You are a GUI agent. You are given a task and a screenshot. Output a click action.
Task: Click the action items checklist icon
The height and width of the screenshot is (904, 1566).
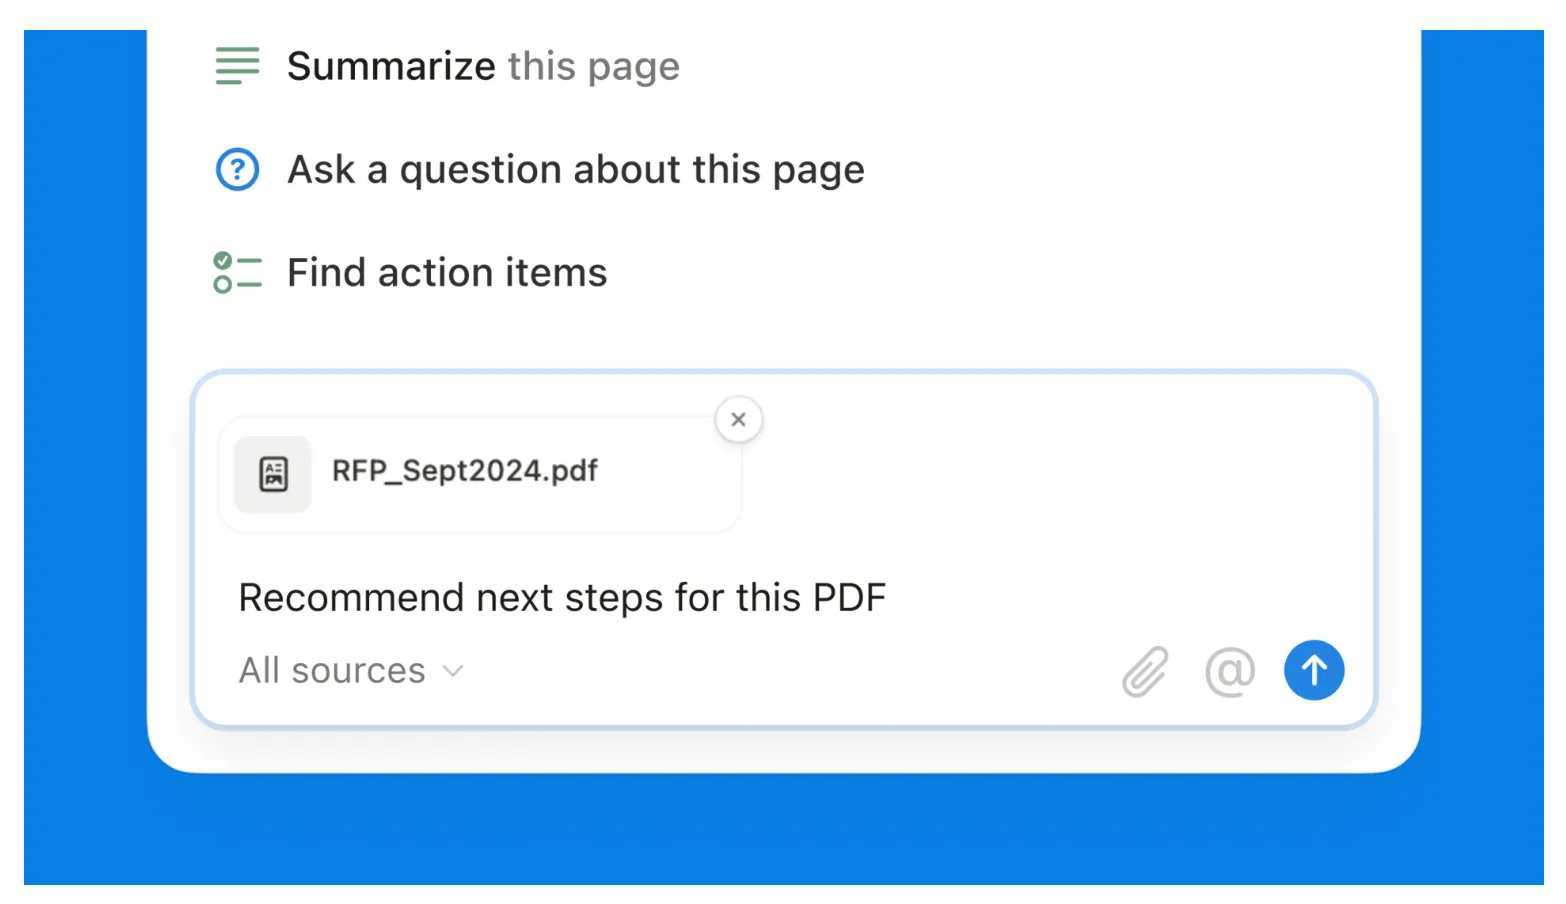(237, 273)
